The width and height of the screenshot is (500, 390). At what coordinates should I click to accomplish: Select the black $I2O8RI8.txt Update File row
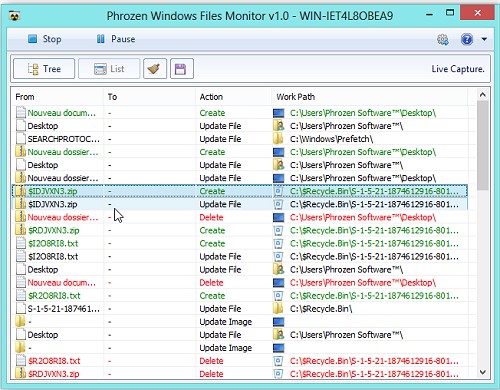(239, 257)
